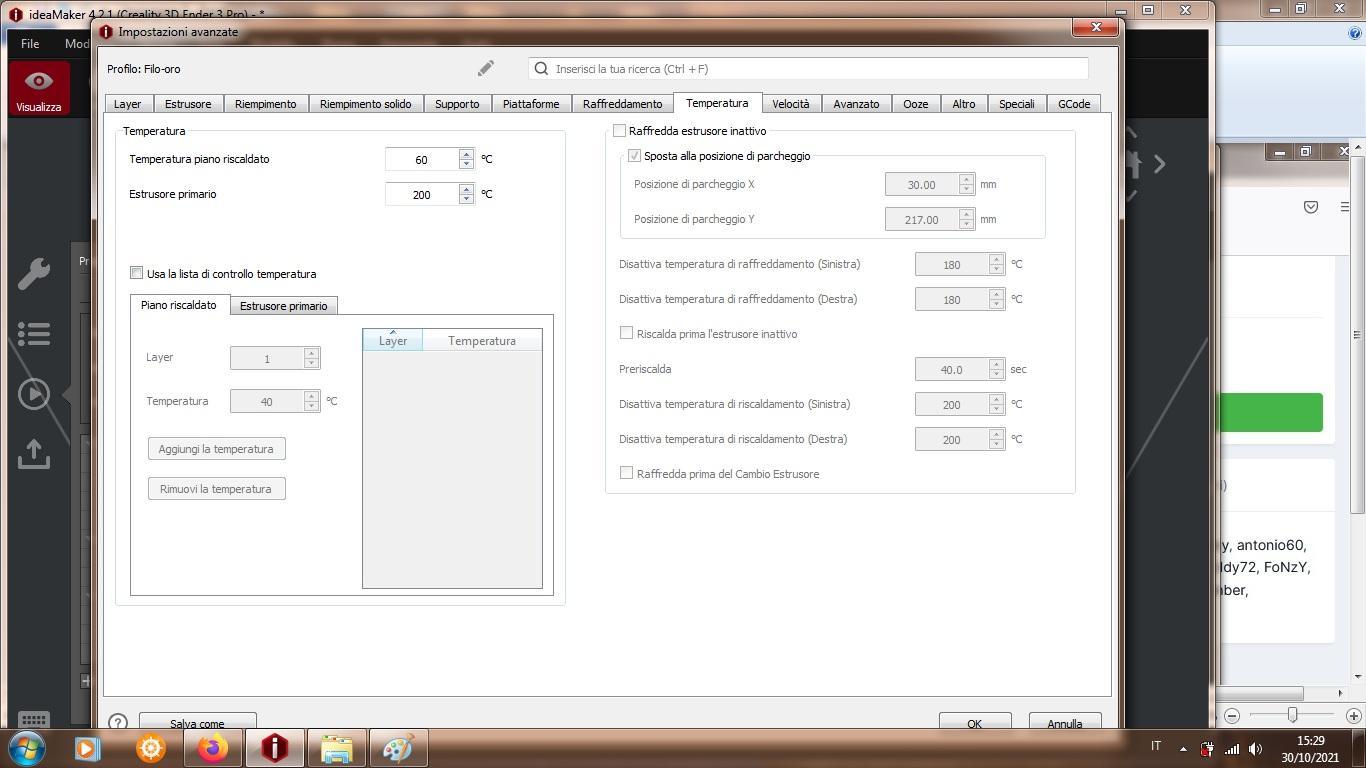1366x768 pixels.
Task: Click the zoom slider in right window
Action: pos(1292,714)
